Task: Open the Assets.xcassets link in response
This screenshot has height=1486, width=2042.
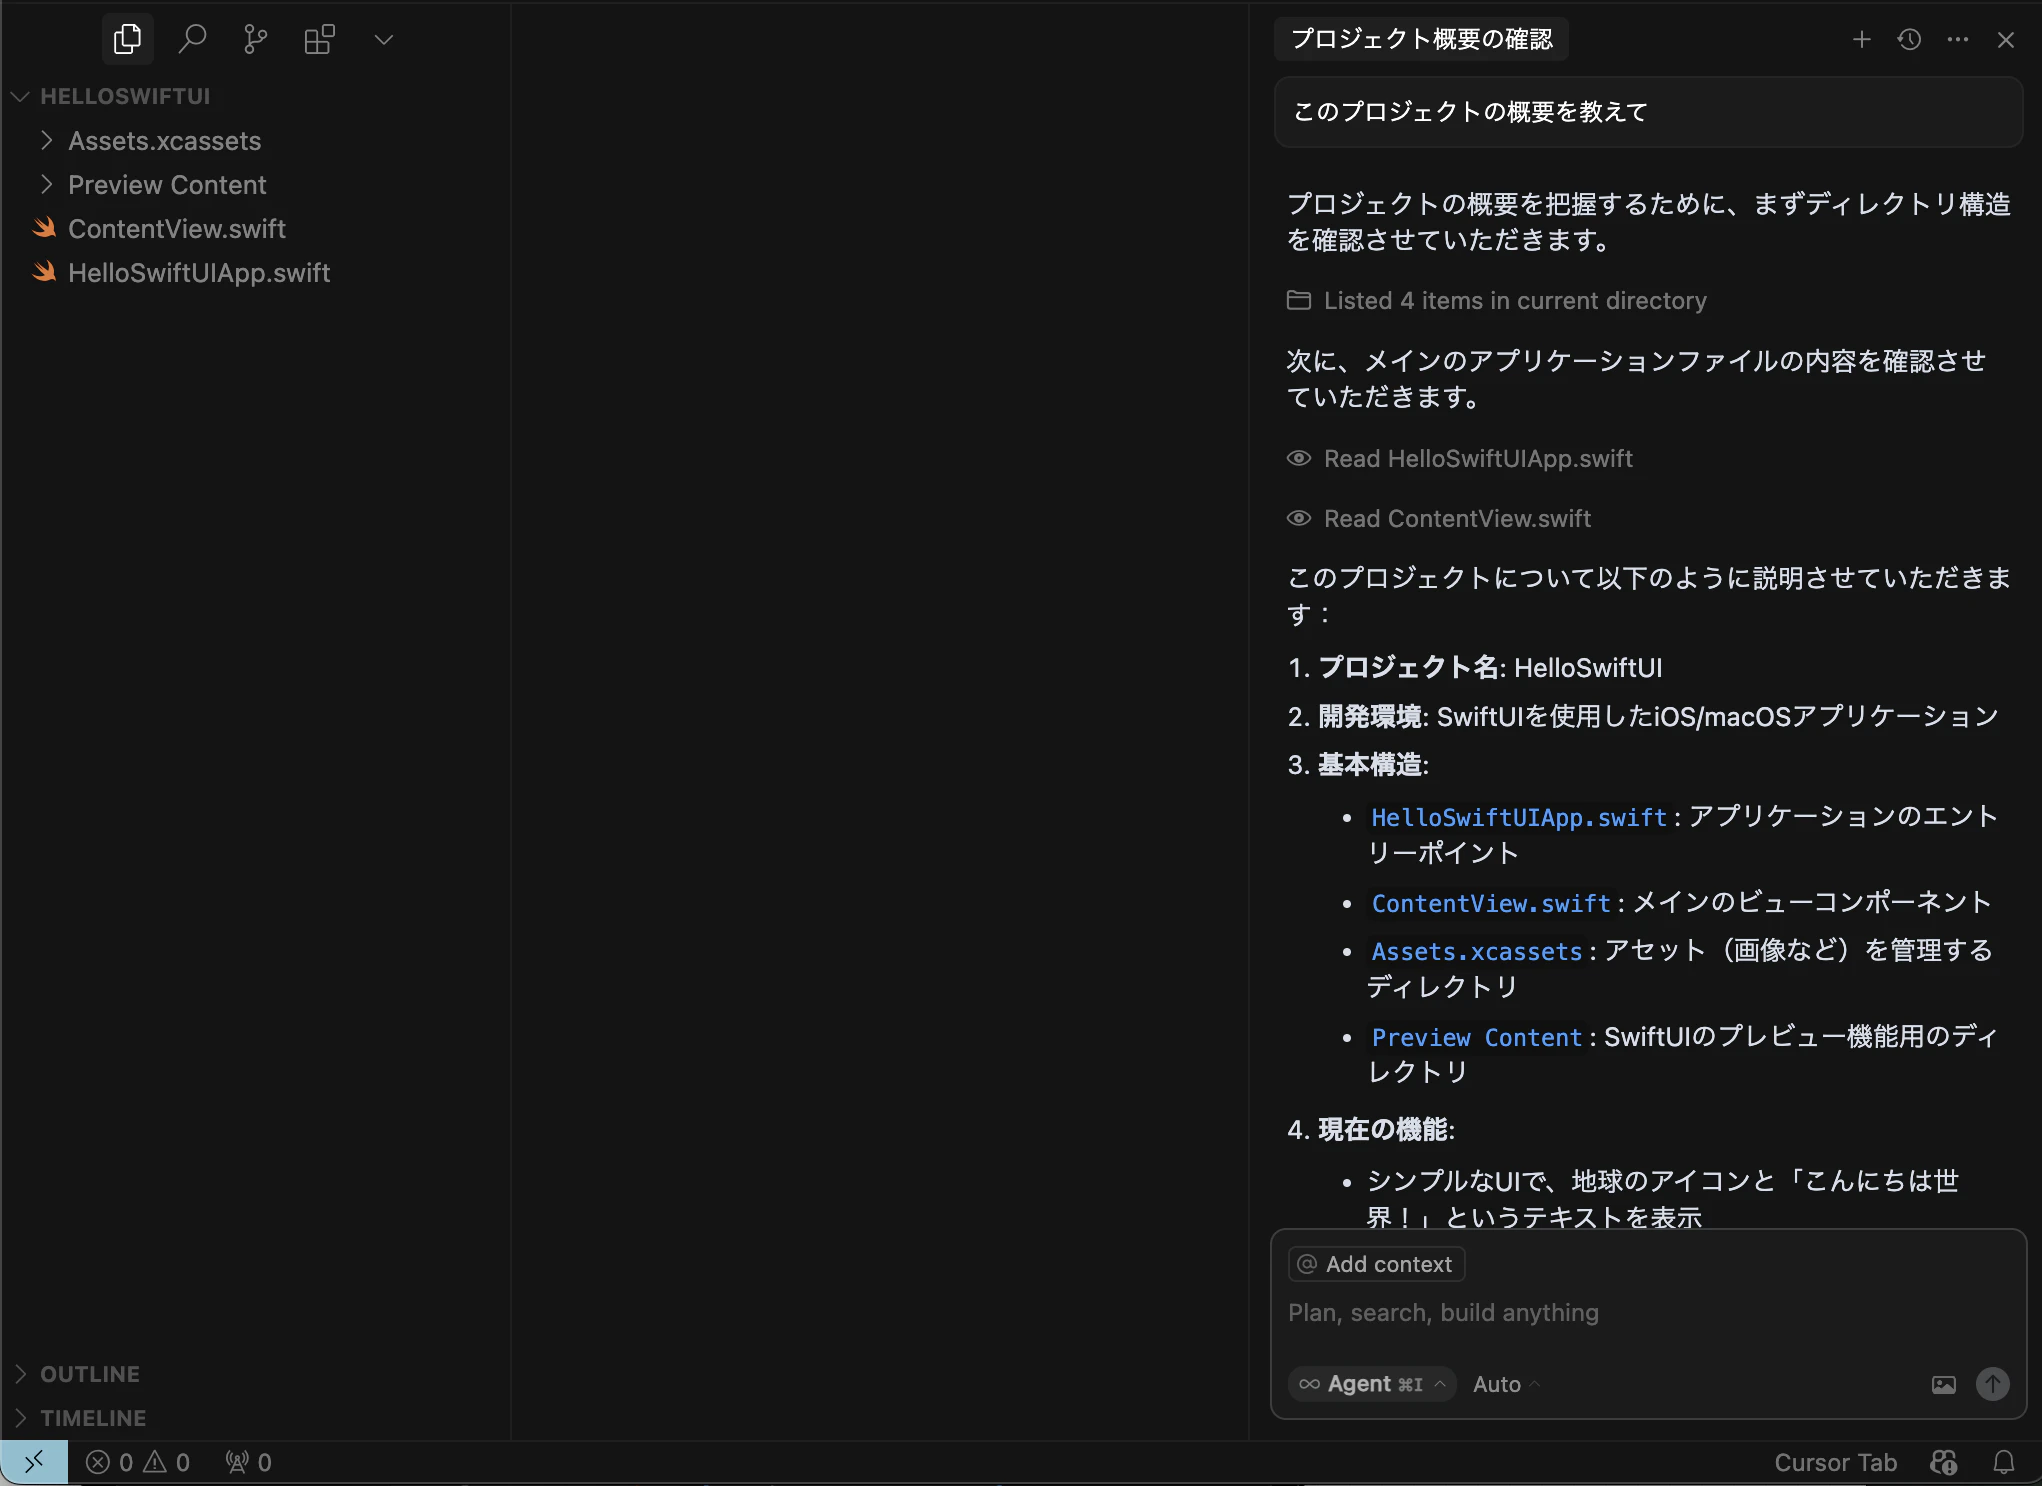Action: 1477,952
